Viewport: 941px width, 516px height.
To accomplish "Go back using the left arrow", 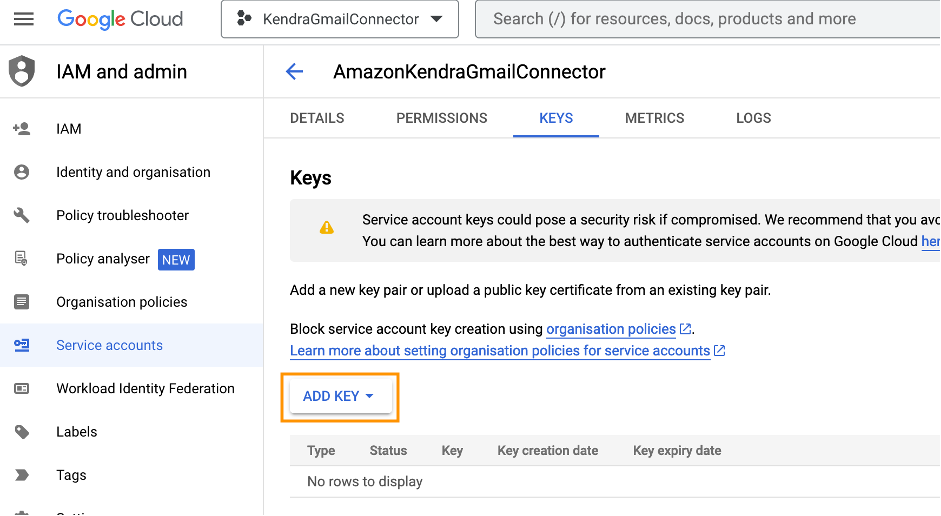I will tap(294, 72).
